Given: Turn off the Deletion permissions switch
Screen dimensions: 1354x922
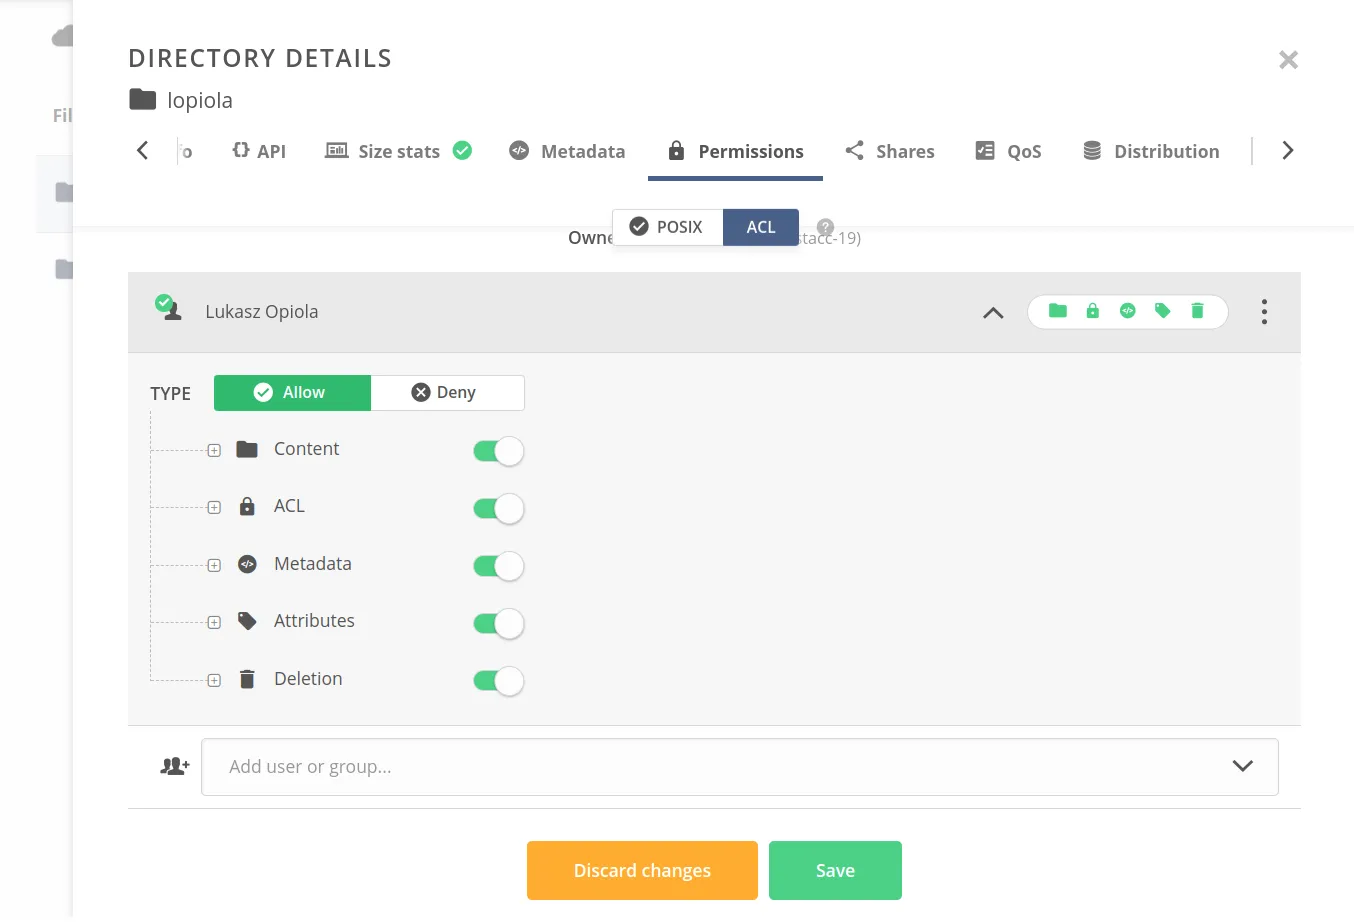Looking at the screenshot, I should tap(498, 681).
